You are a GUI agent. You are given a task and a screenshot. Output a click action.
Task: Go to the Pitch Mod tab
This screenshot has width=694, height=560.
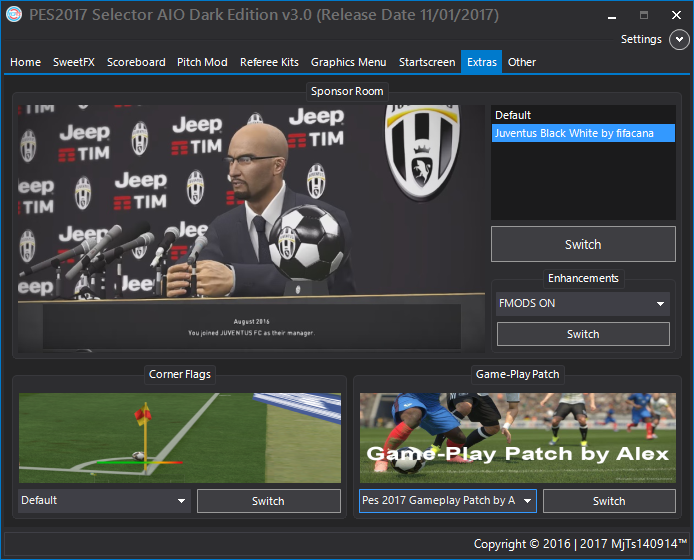tap(202, 62)
